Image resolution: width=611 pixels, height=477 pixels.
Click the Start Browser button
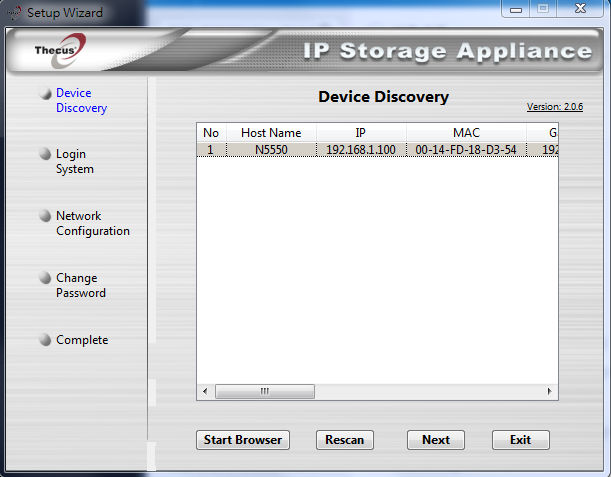(x=243, y=440)
